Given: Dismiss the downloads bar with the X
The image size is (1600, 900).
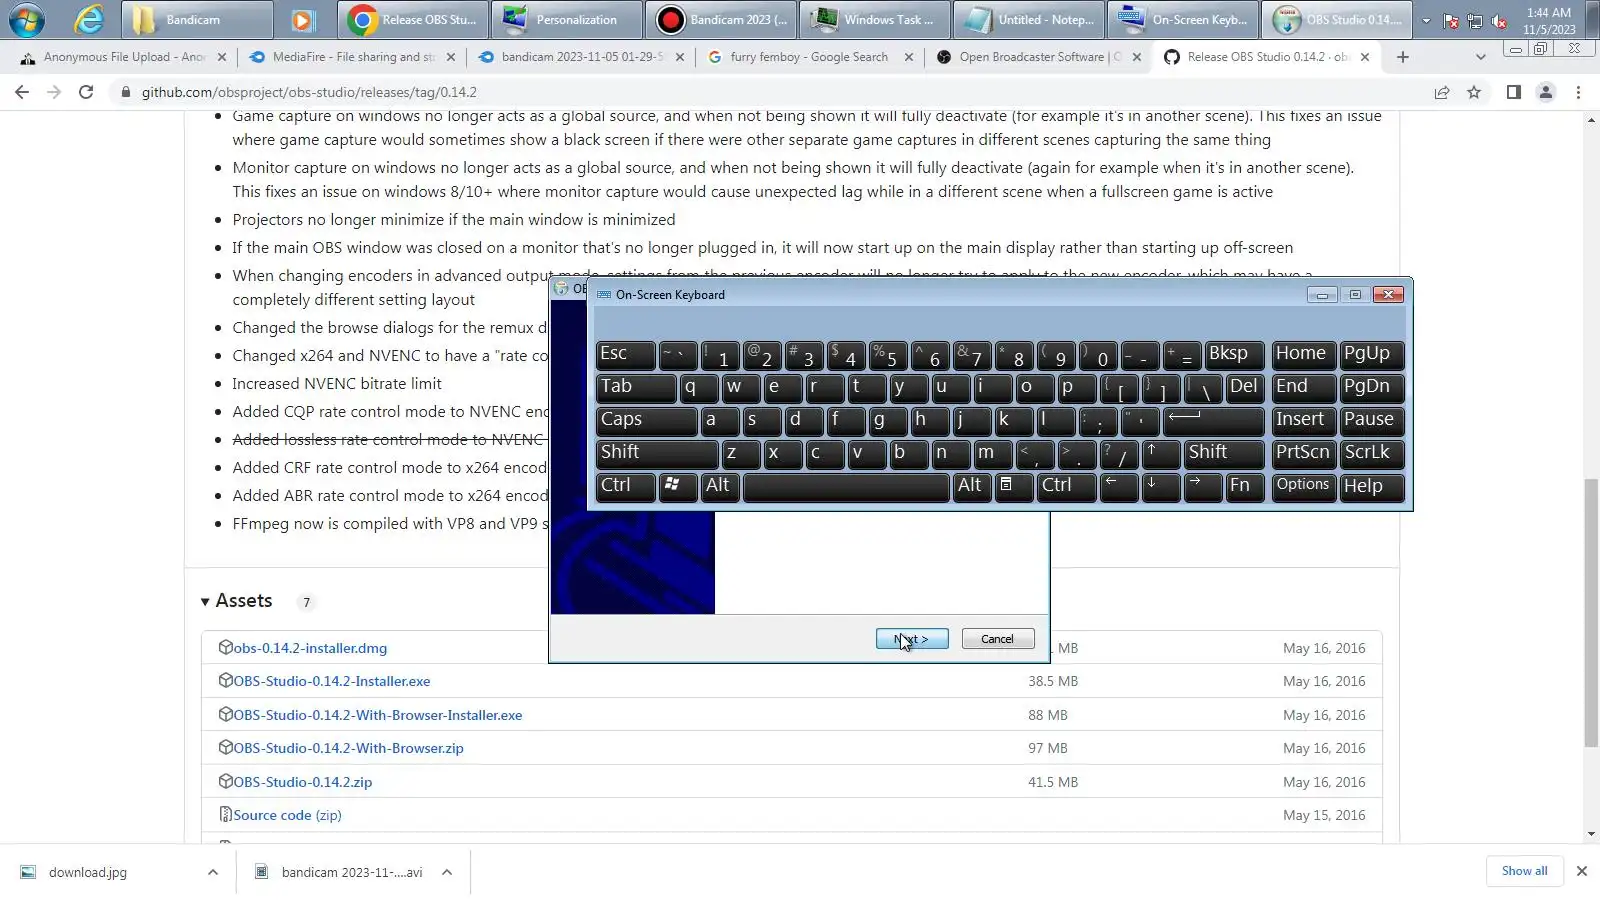Looking at the screenshot, I should [1582, 871].
